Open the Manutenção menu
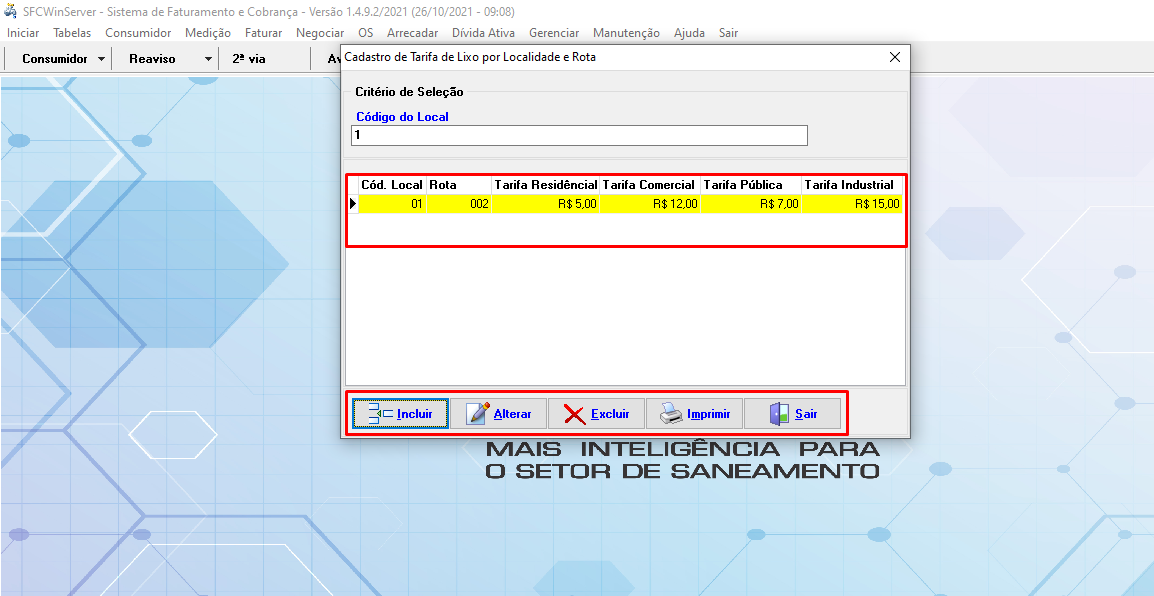This screenshot has width=1154, height=596. (x=626, y=32)
